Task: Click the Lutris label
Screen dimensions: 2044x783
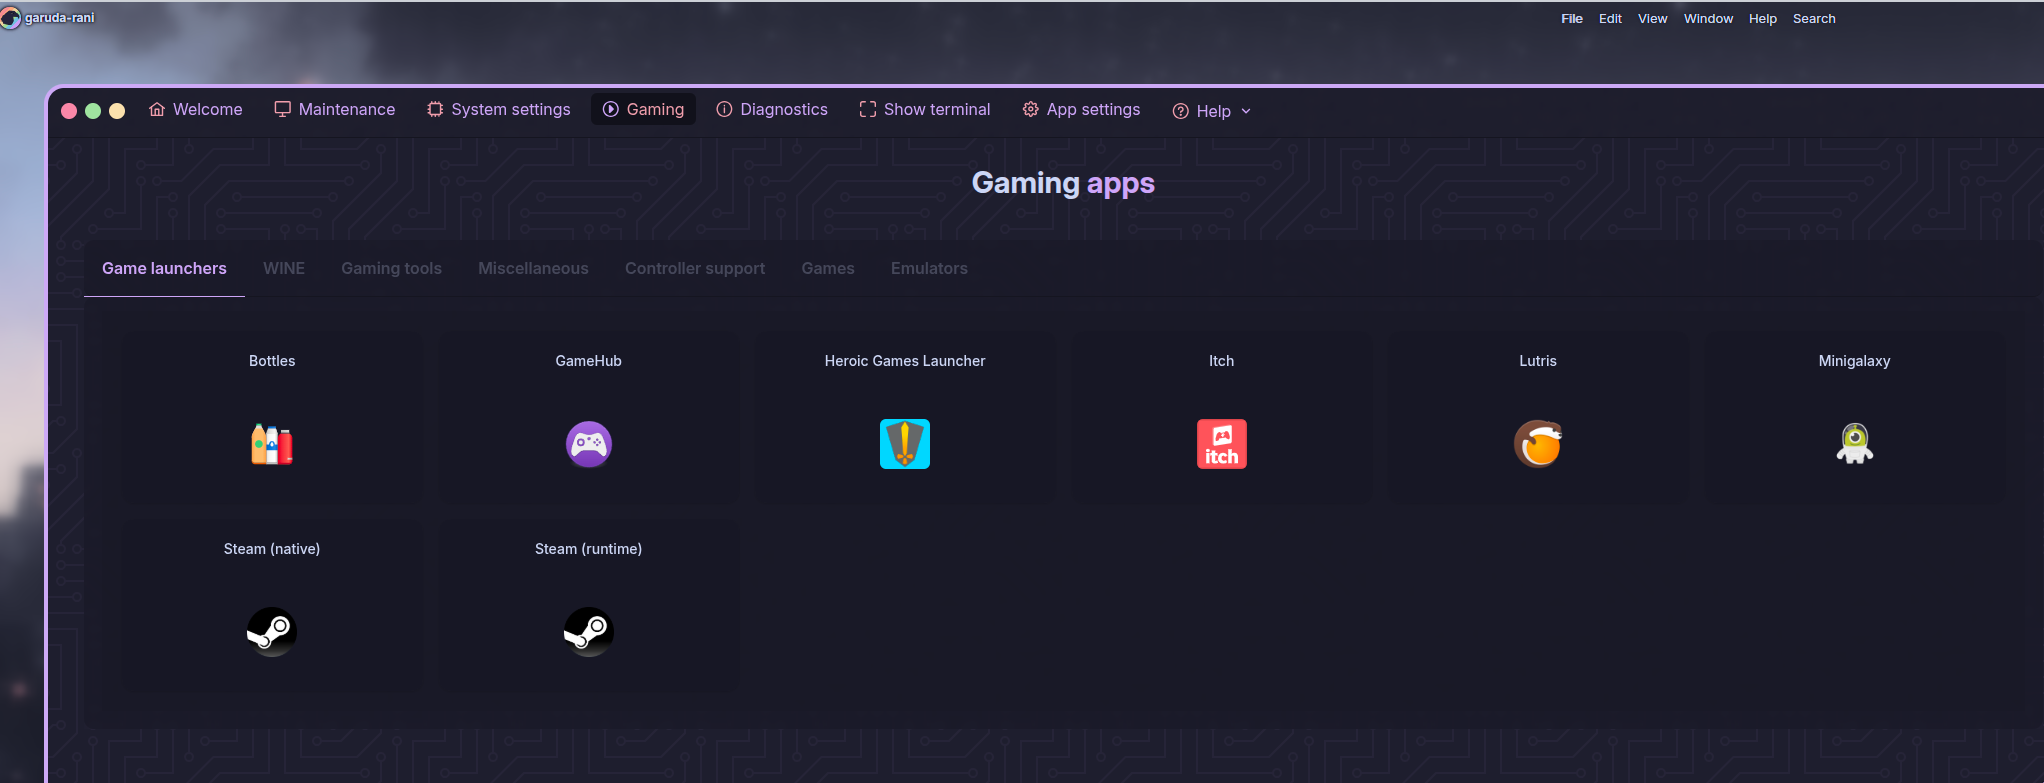Action: point(1538,361)
